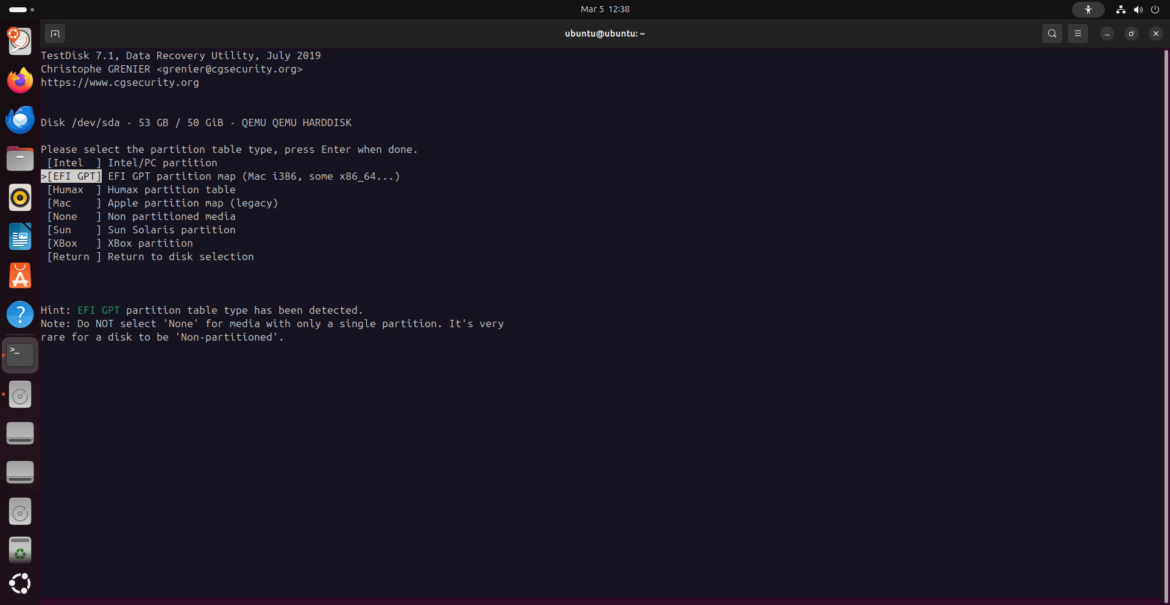Show Applications via the Ubuntu logo
Screen dimensions: 1170x605
tap(20, 584)
